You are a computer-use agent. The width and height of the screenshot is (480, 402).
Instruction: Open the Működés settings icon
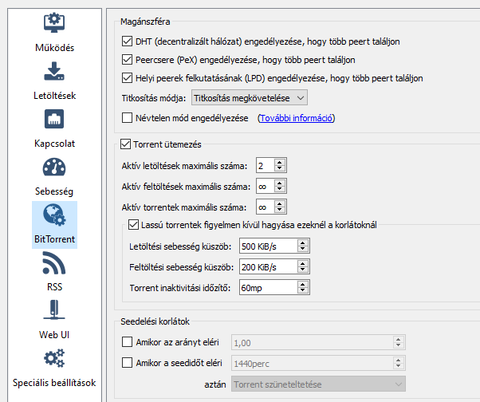pyautogui.click(x=54, y=23)
